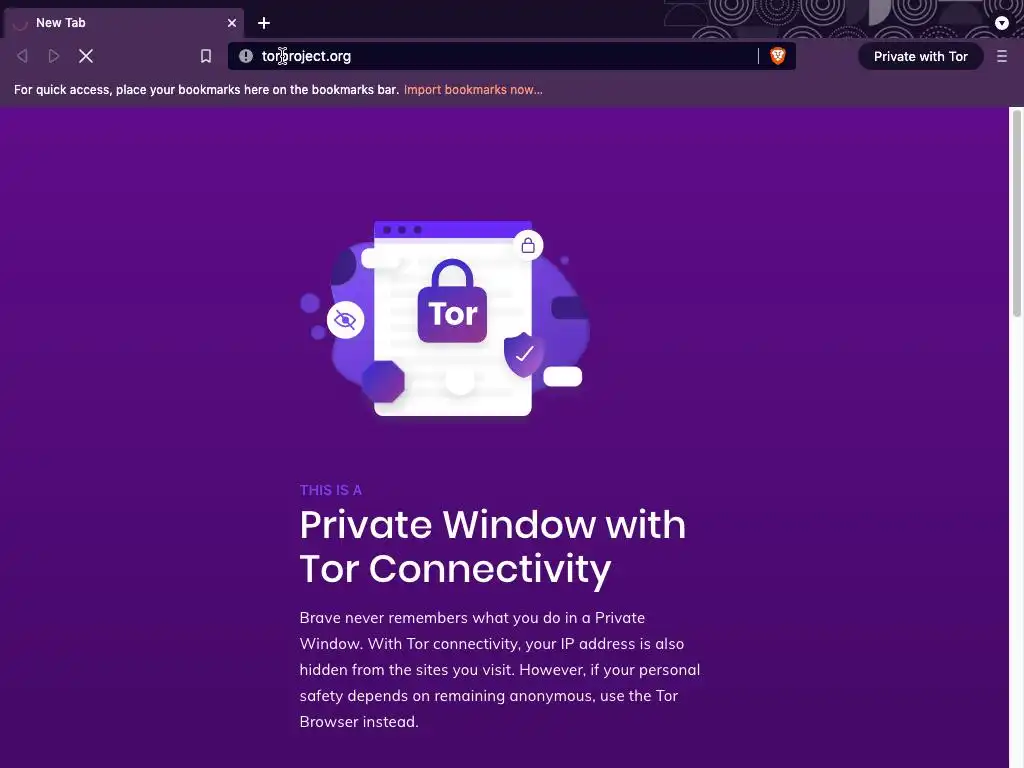
Task: Stop loading the page
Action: [86, 56]
